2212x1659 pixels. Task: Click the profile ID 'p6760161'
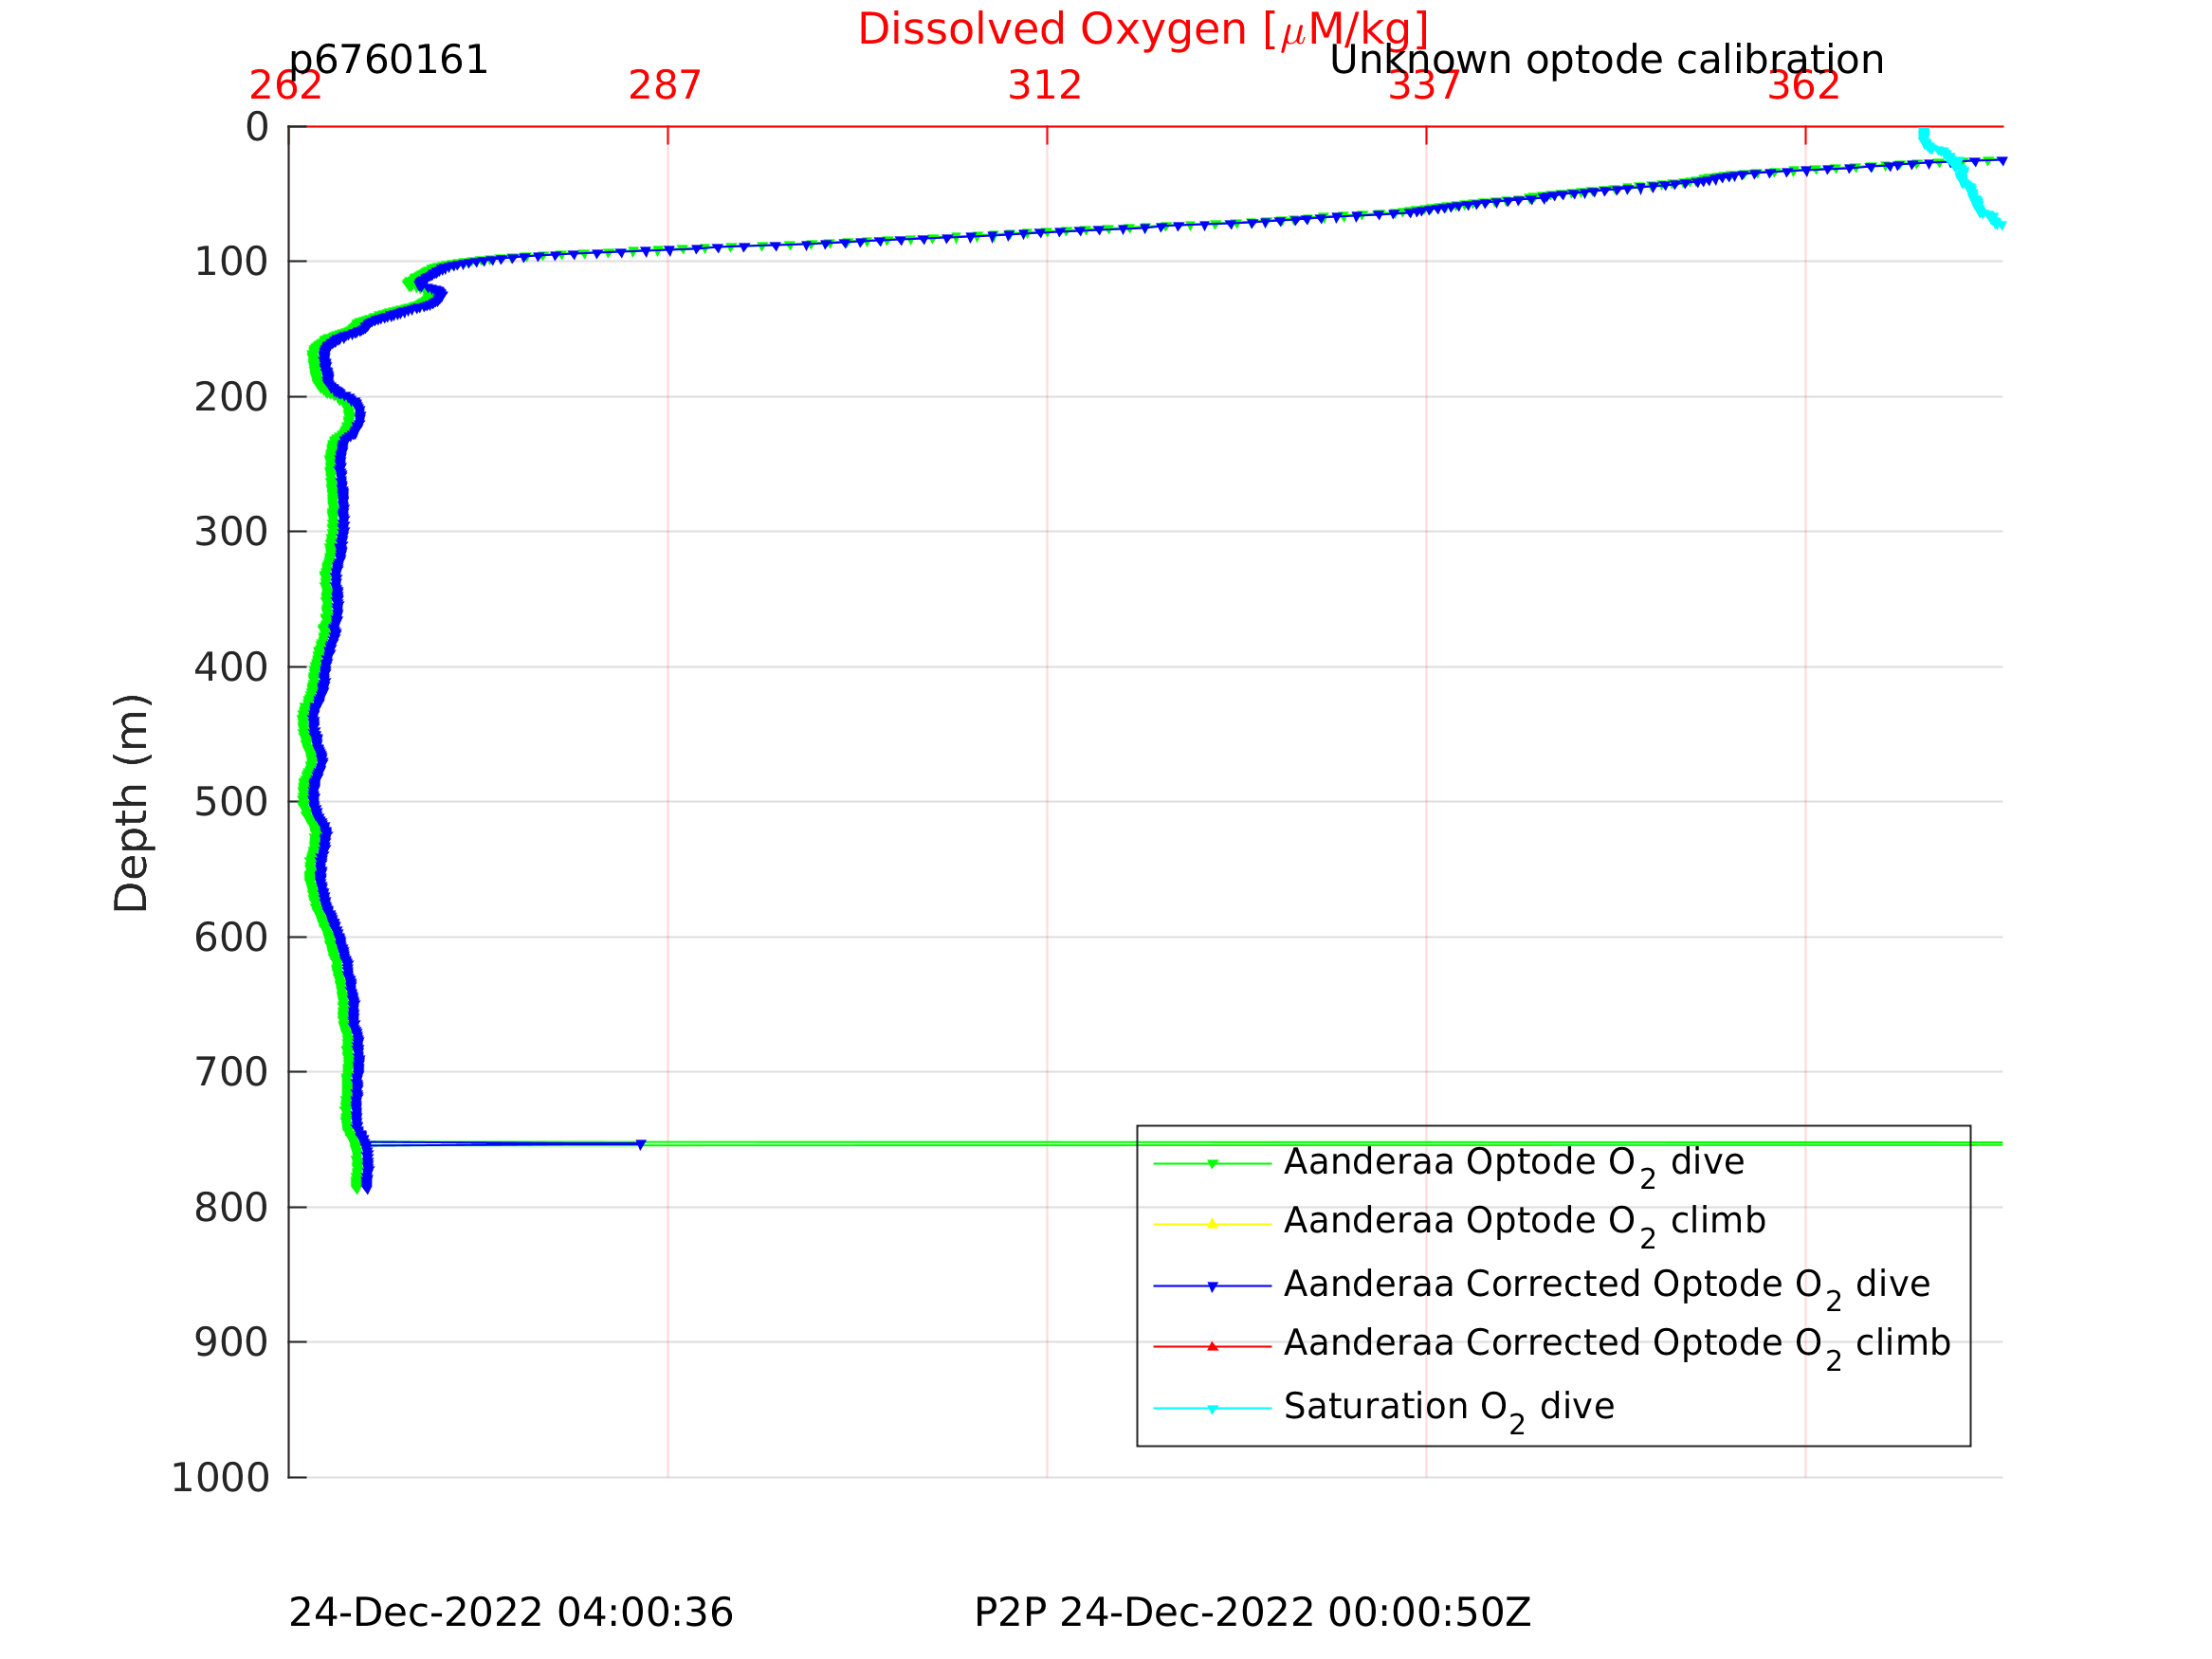click(x=388, y=60)
